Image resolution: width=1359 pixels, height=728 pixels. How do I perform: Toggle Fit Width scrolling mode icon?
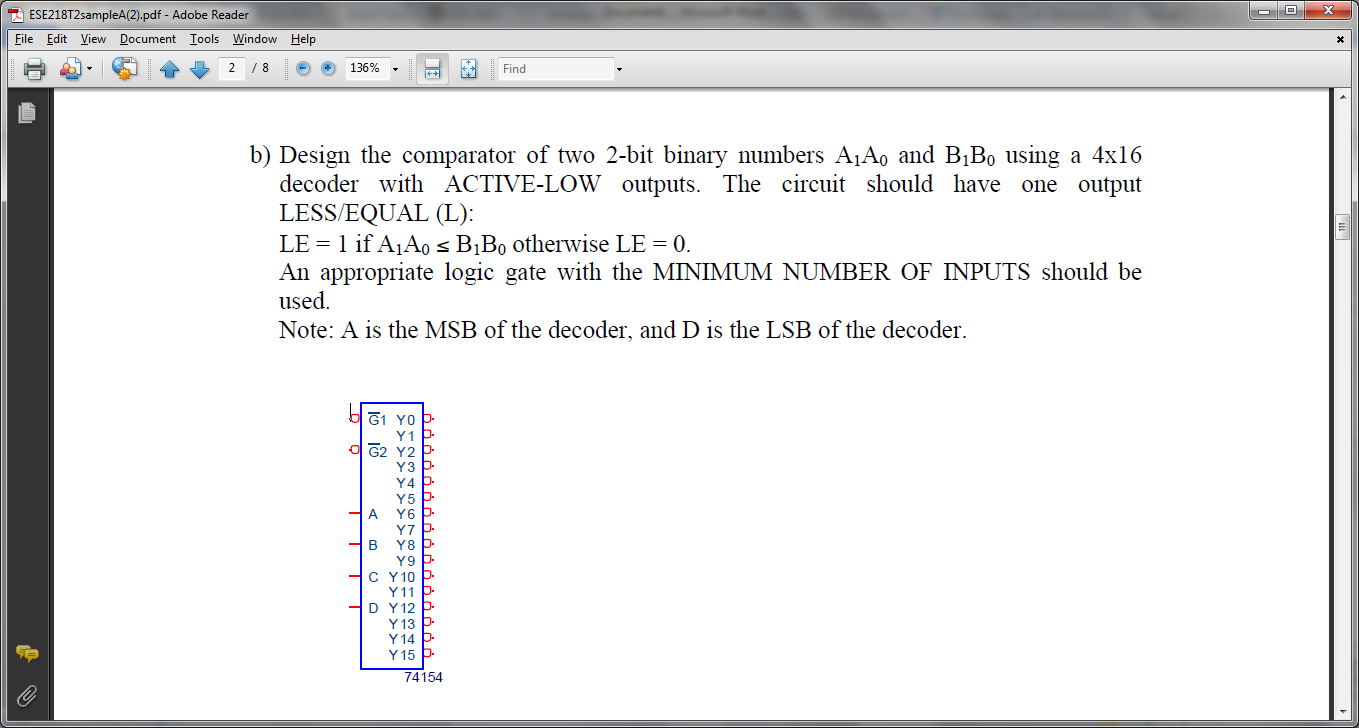432,69
